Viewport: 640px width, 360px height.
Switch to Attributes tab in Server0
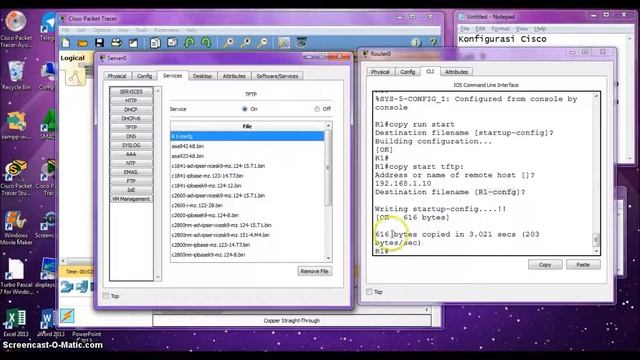tap(234, 76)
